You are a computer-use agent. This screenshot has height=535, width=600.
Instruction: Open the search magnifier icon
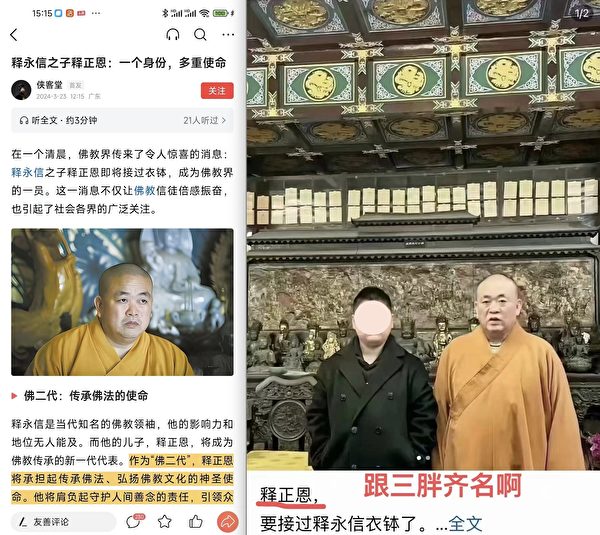pos(200,35)
